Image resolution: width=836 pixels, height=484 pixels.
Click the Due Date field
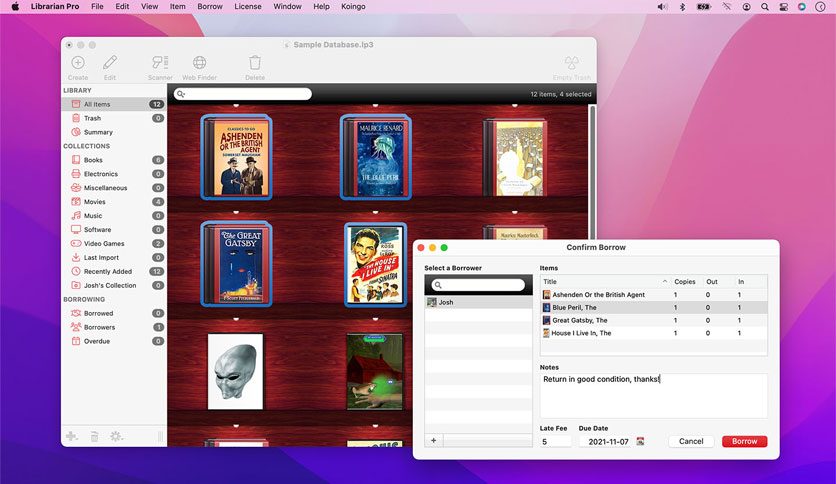606,441
